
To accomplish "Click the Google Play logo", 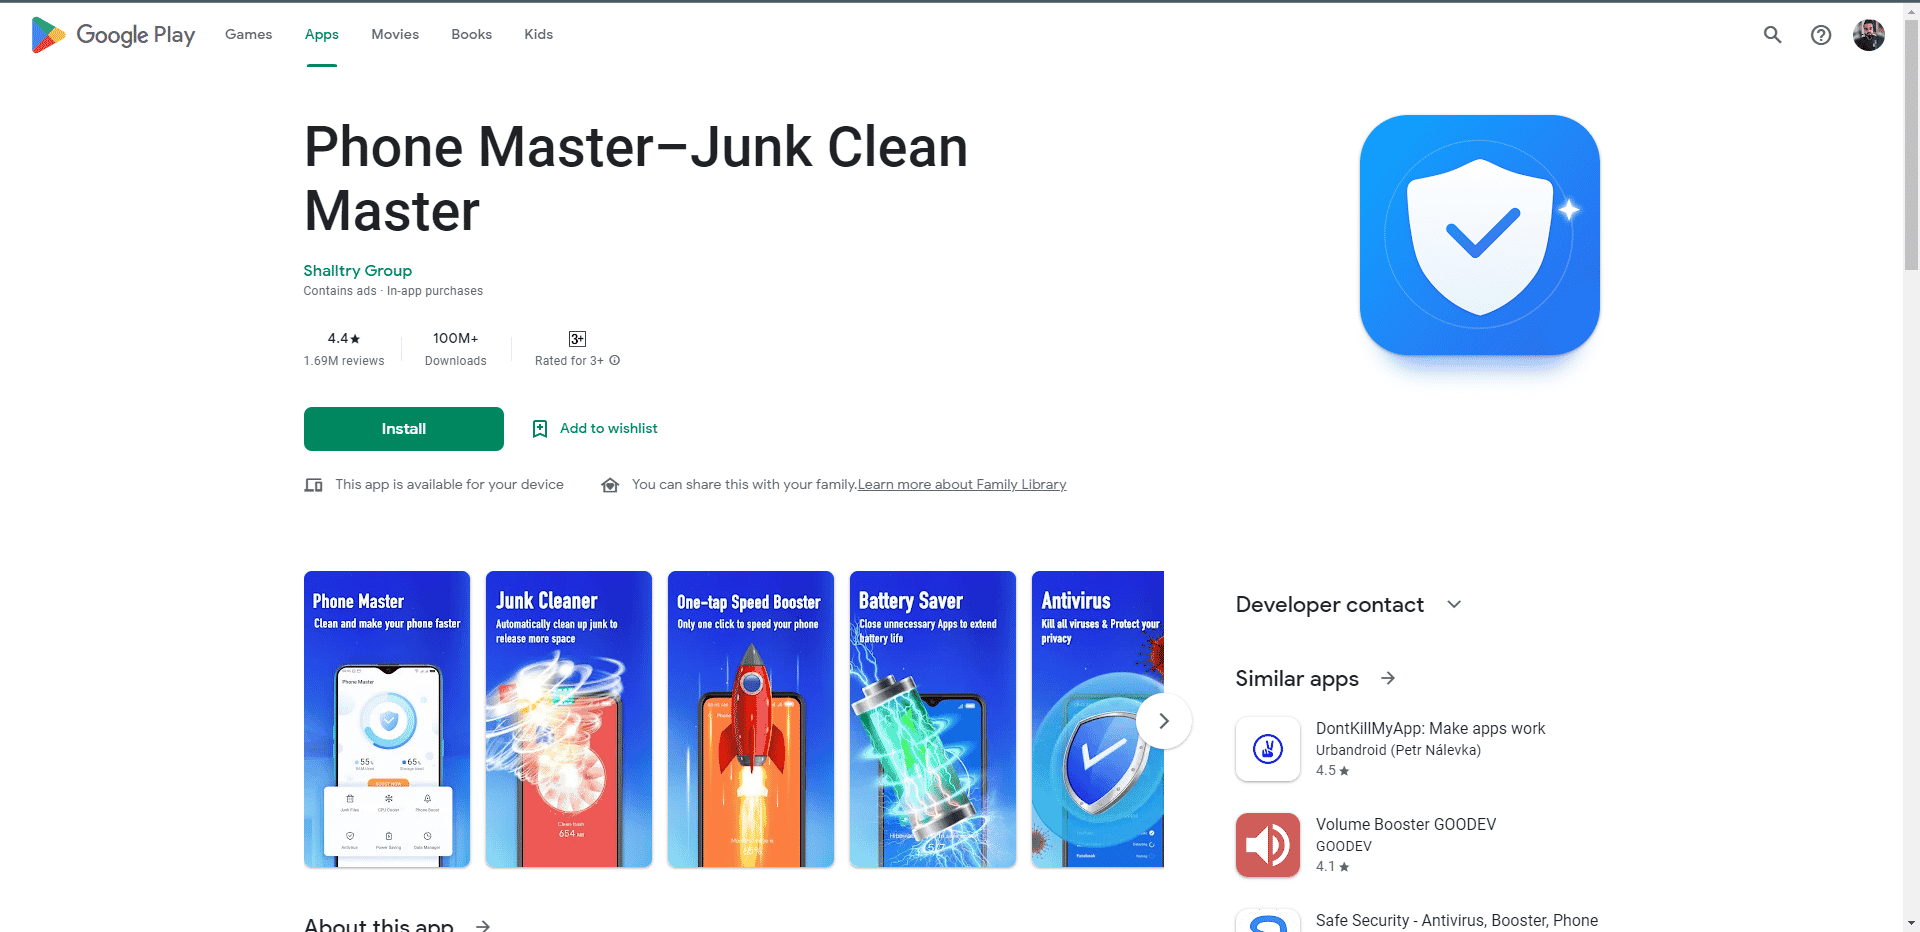I will (x=113, y=35).
